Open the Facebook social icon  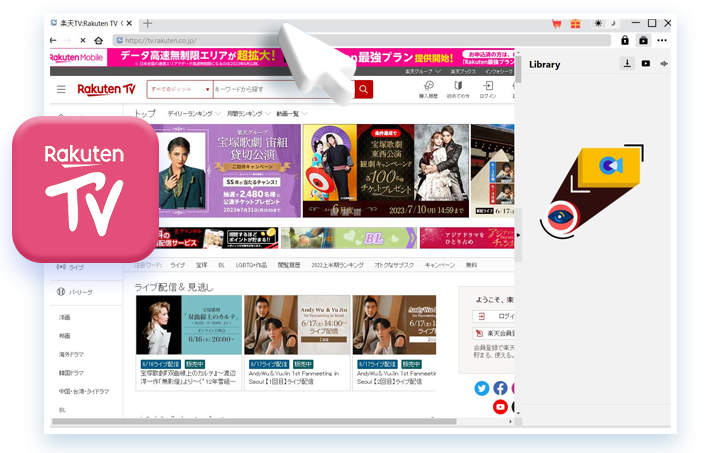click(500, 388)
